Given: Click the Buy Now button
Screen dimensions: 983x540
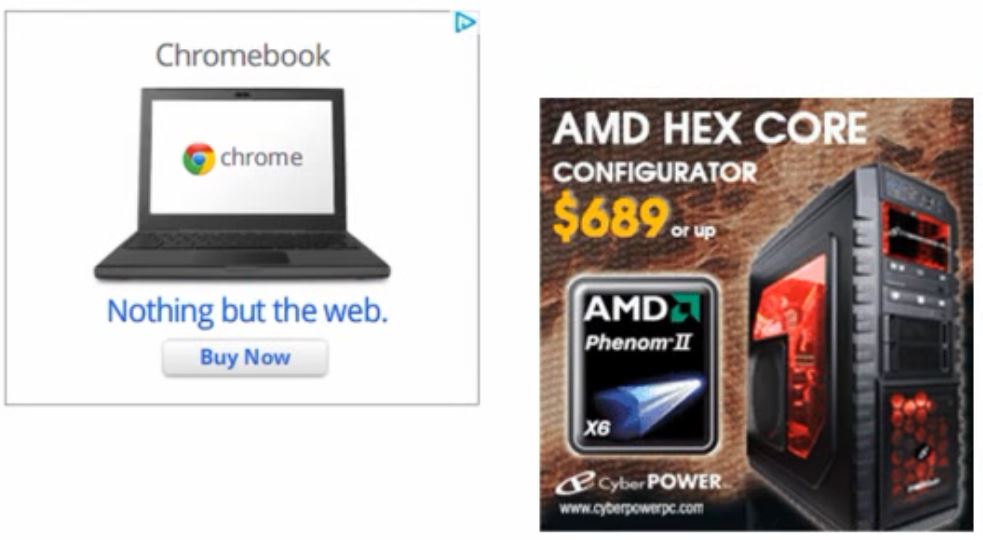Looking at the screenshot, I should click(x=245, y=357).
